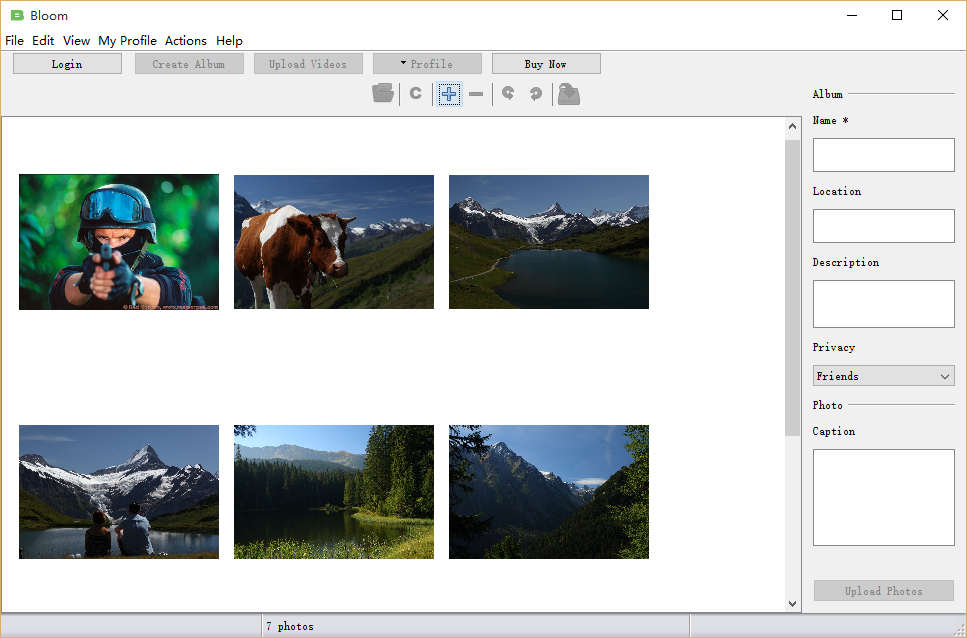This screenshot has height=638, width=967.
Task: Rotate photo clockwise using the toolbar icon
Action: pos(536,94)
